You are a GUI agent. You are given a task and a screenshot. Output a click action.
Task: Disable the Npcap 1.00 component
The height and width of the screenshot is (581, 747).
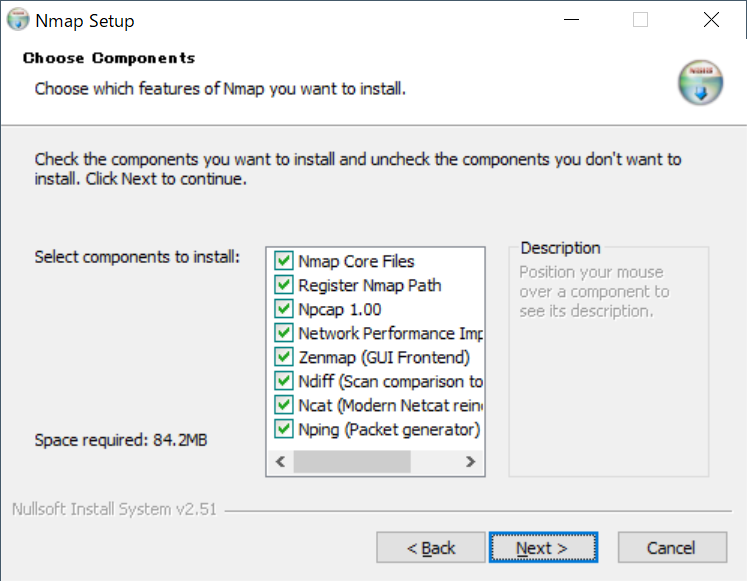[283, 310]
